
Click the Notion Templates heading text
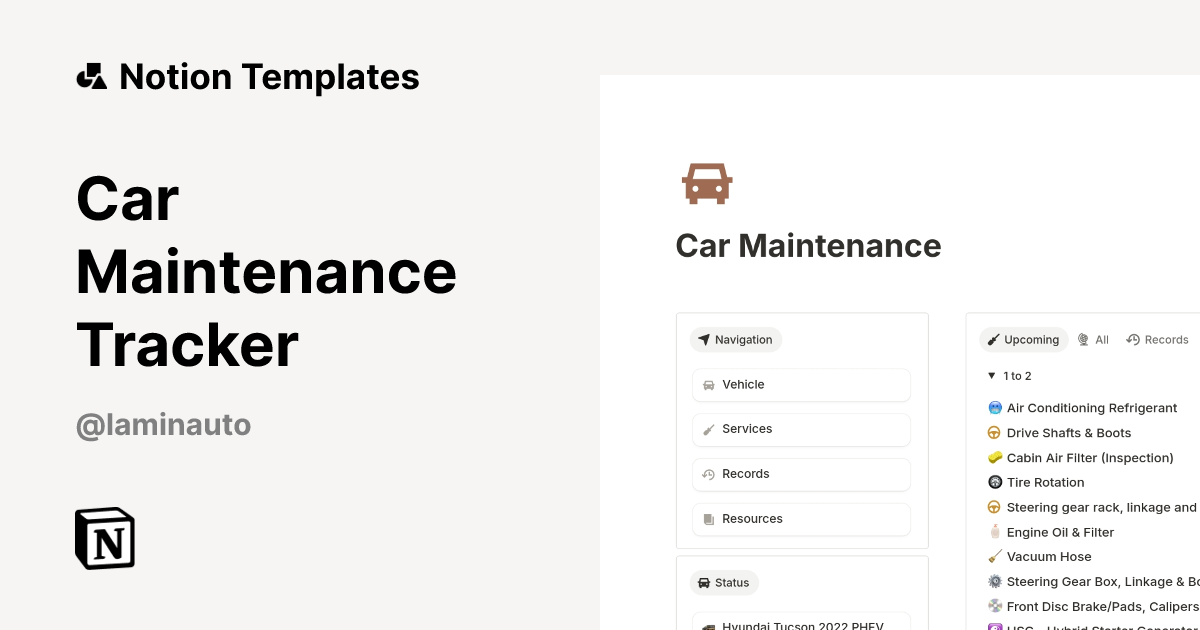point(269,77)
